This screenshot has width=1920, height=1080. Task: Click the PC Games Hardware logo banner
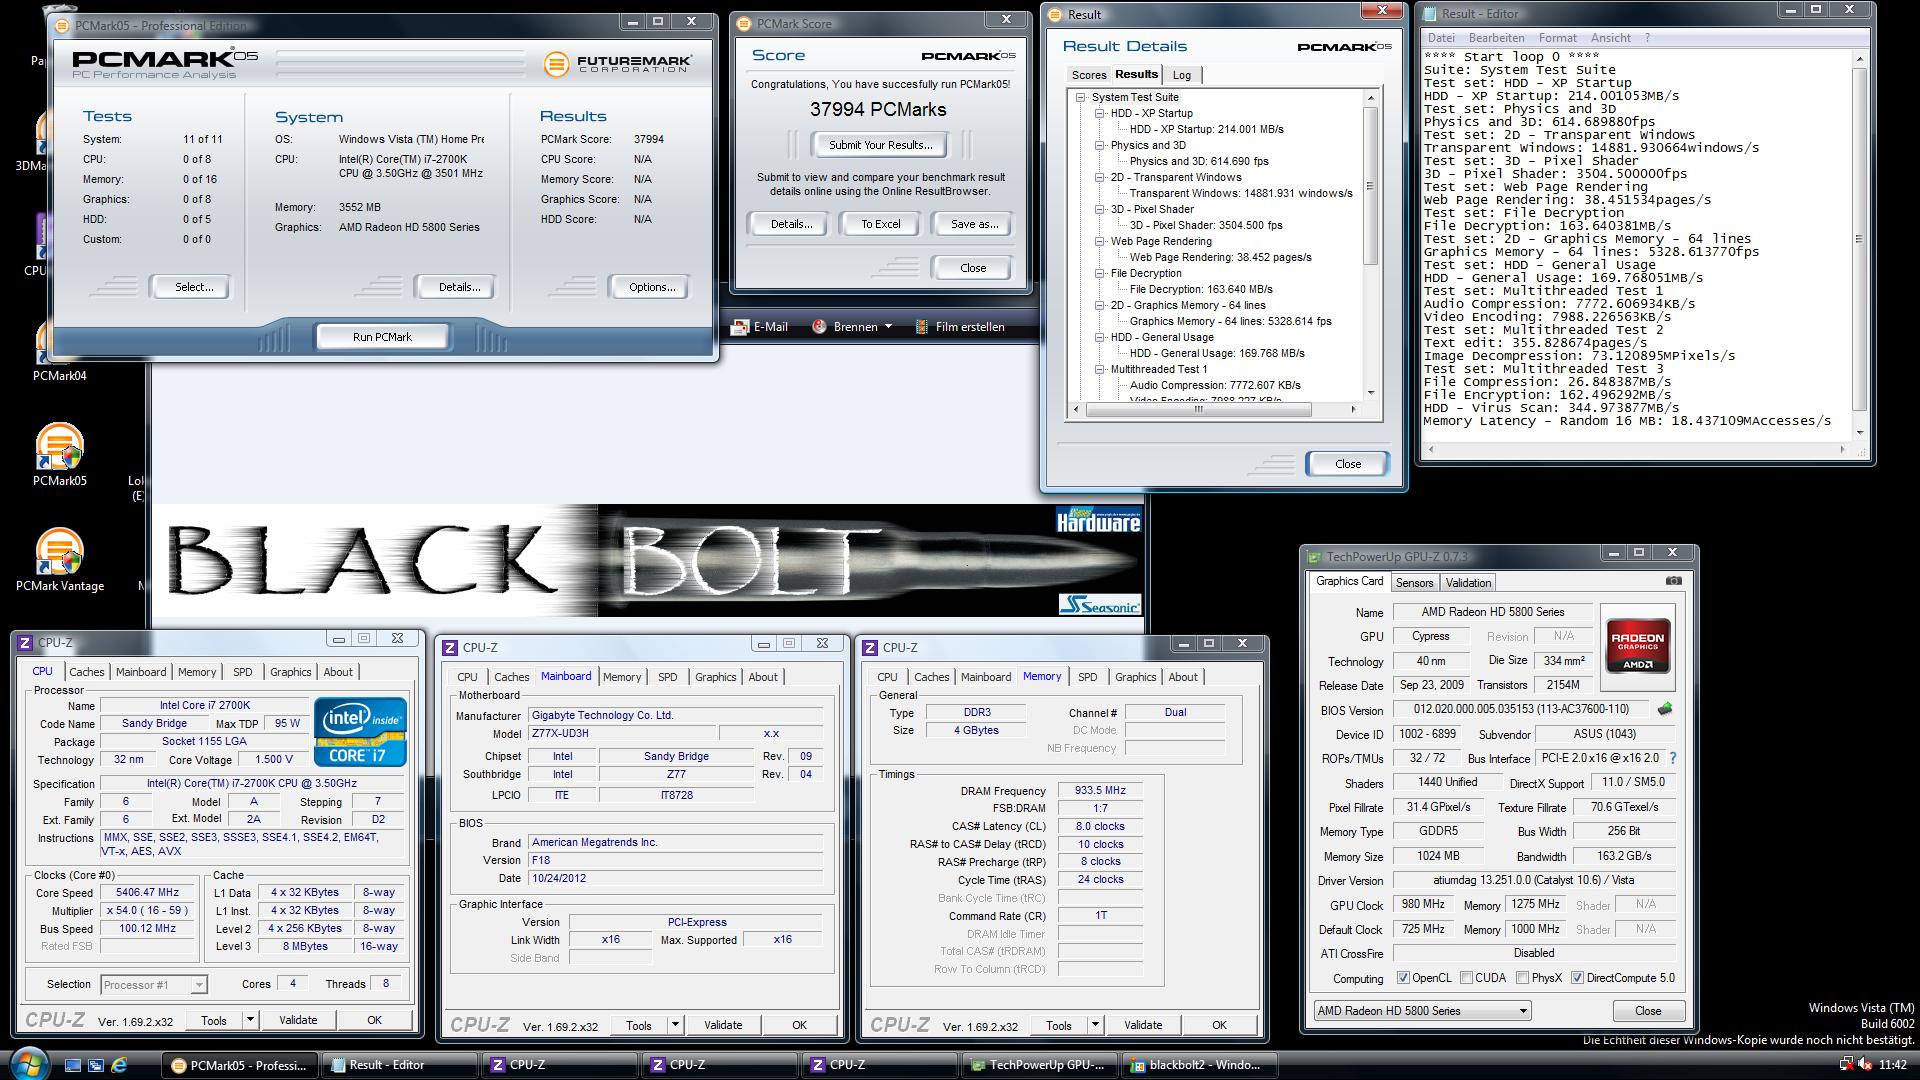point(1098,520)
